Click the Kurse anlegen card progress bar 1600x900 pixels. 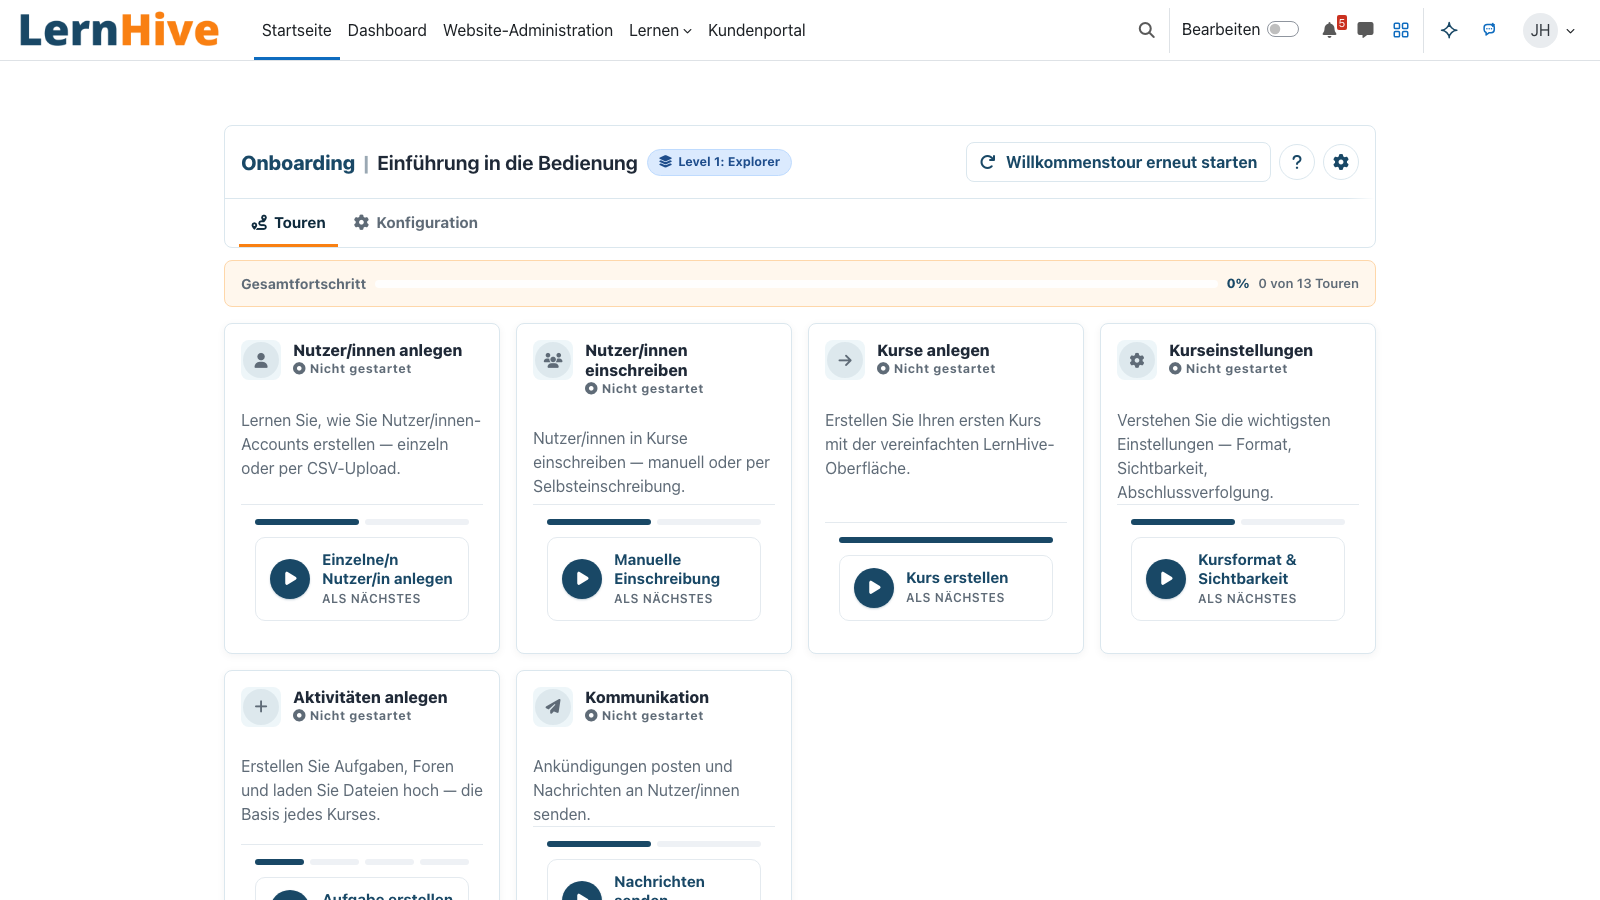(946, 540)
